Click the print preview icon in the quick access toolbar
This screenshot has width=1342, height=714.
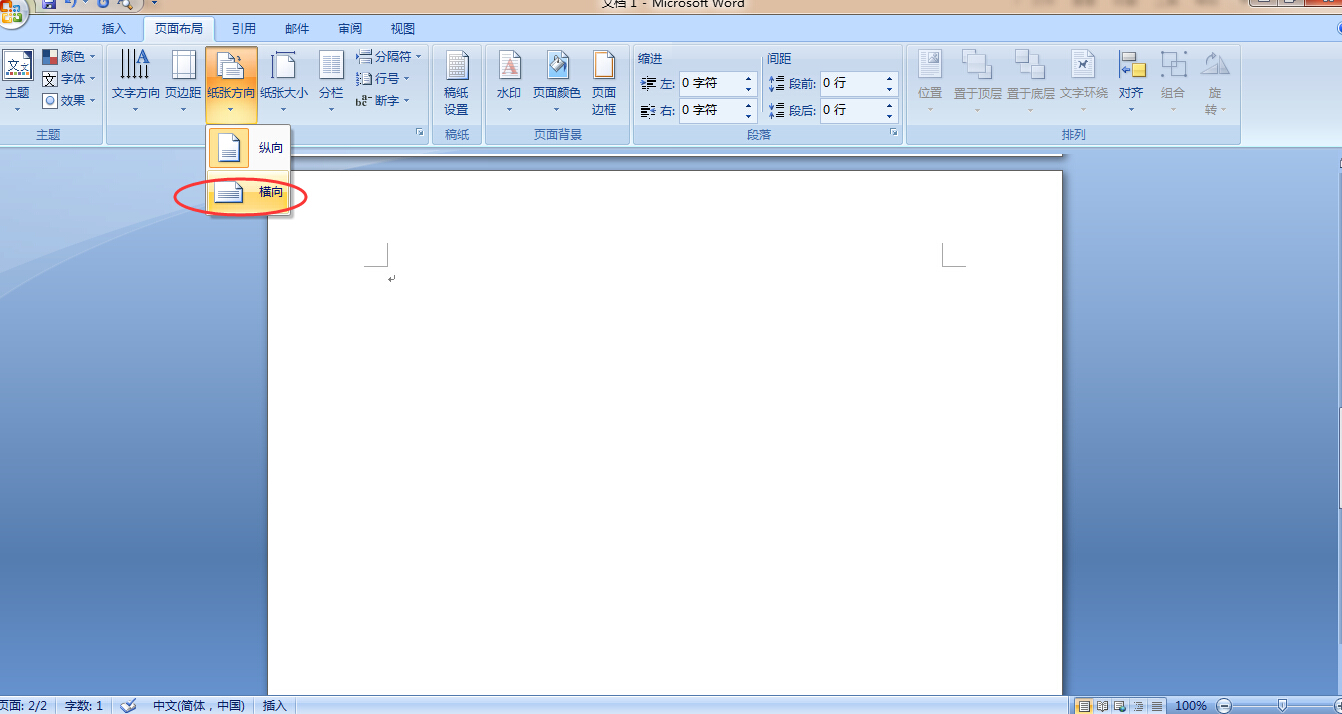(x=125, y=5)
